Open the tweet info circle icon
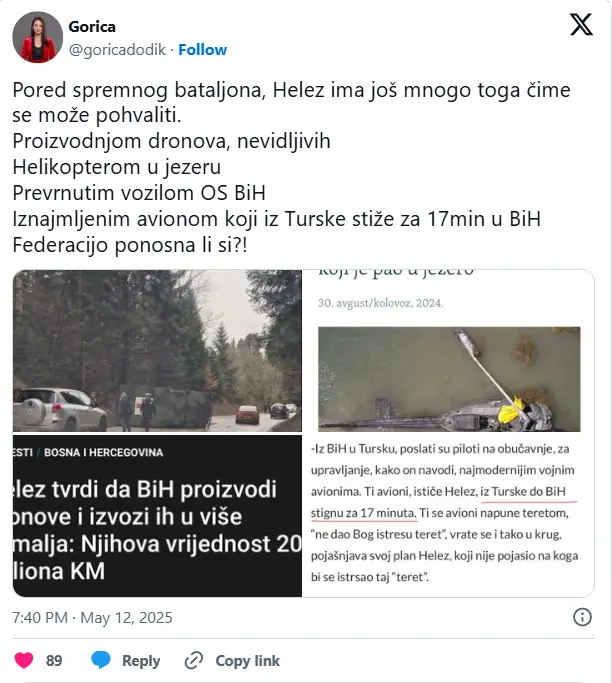Viewport: 612px width, 683px height. point(582,617)
